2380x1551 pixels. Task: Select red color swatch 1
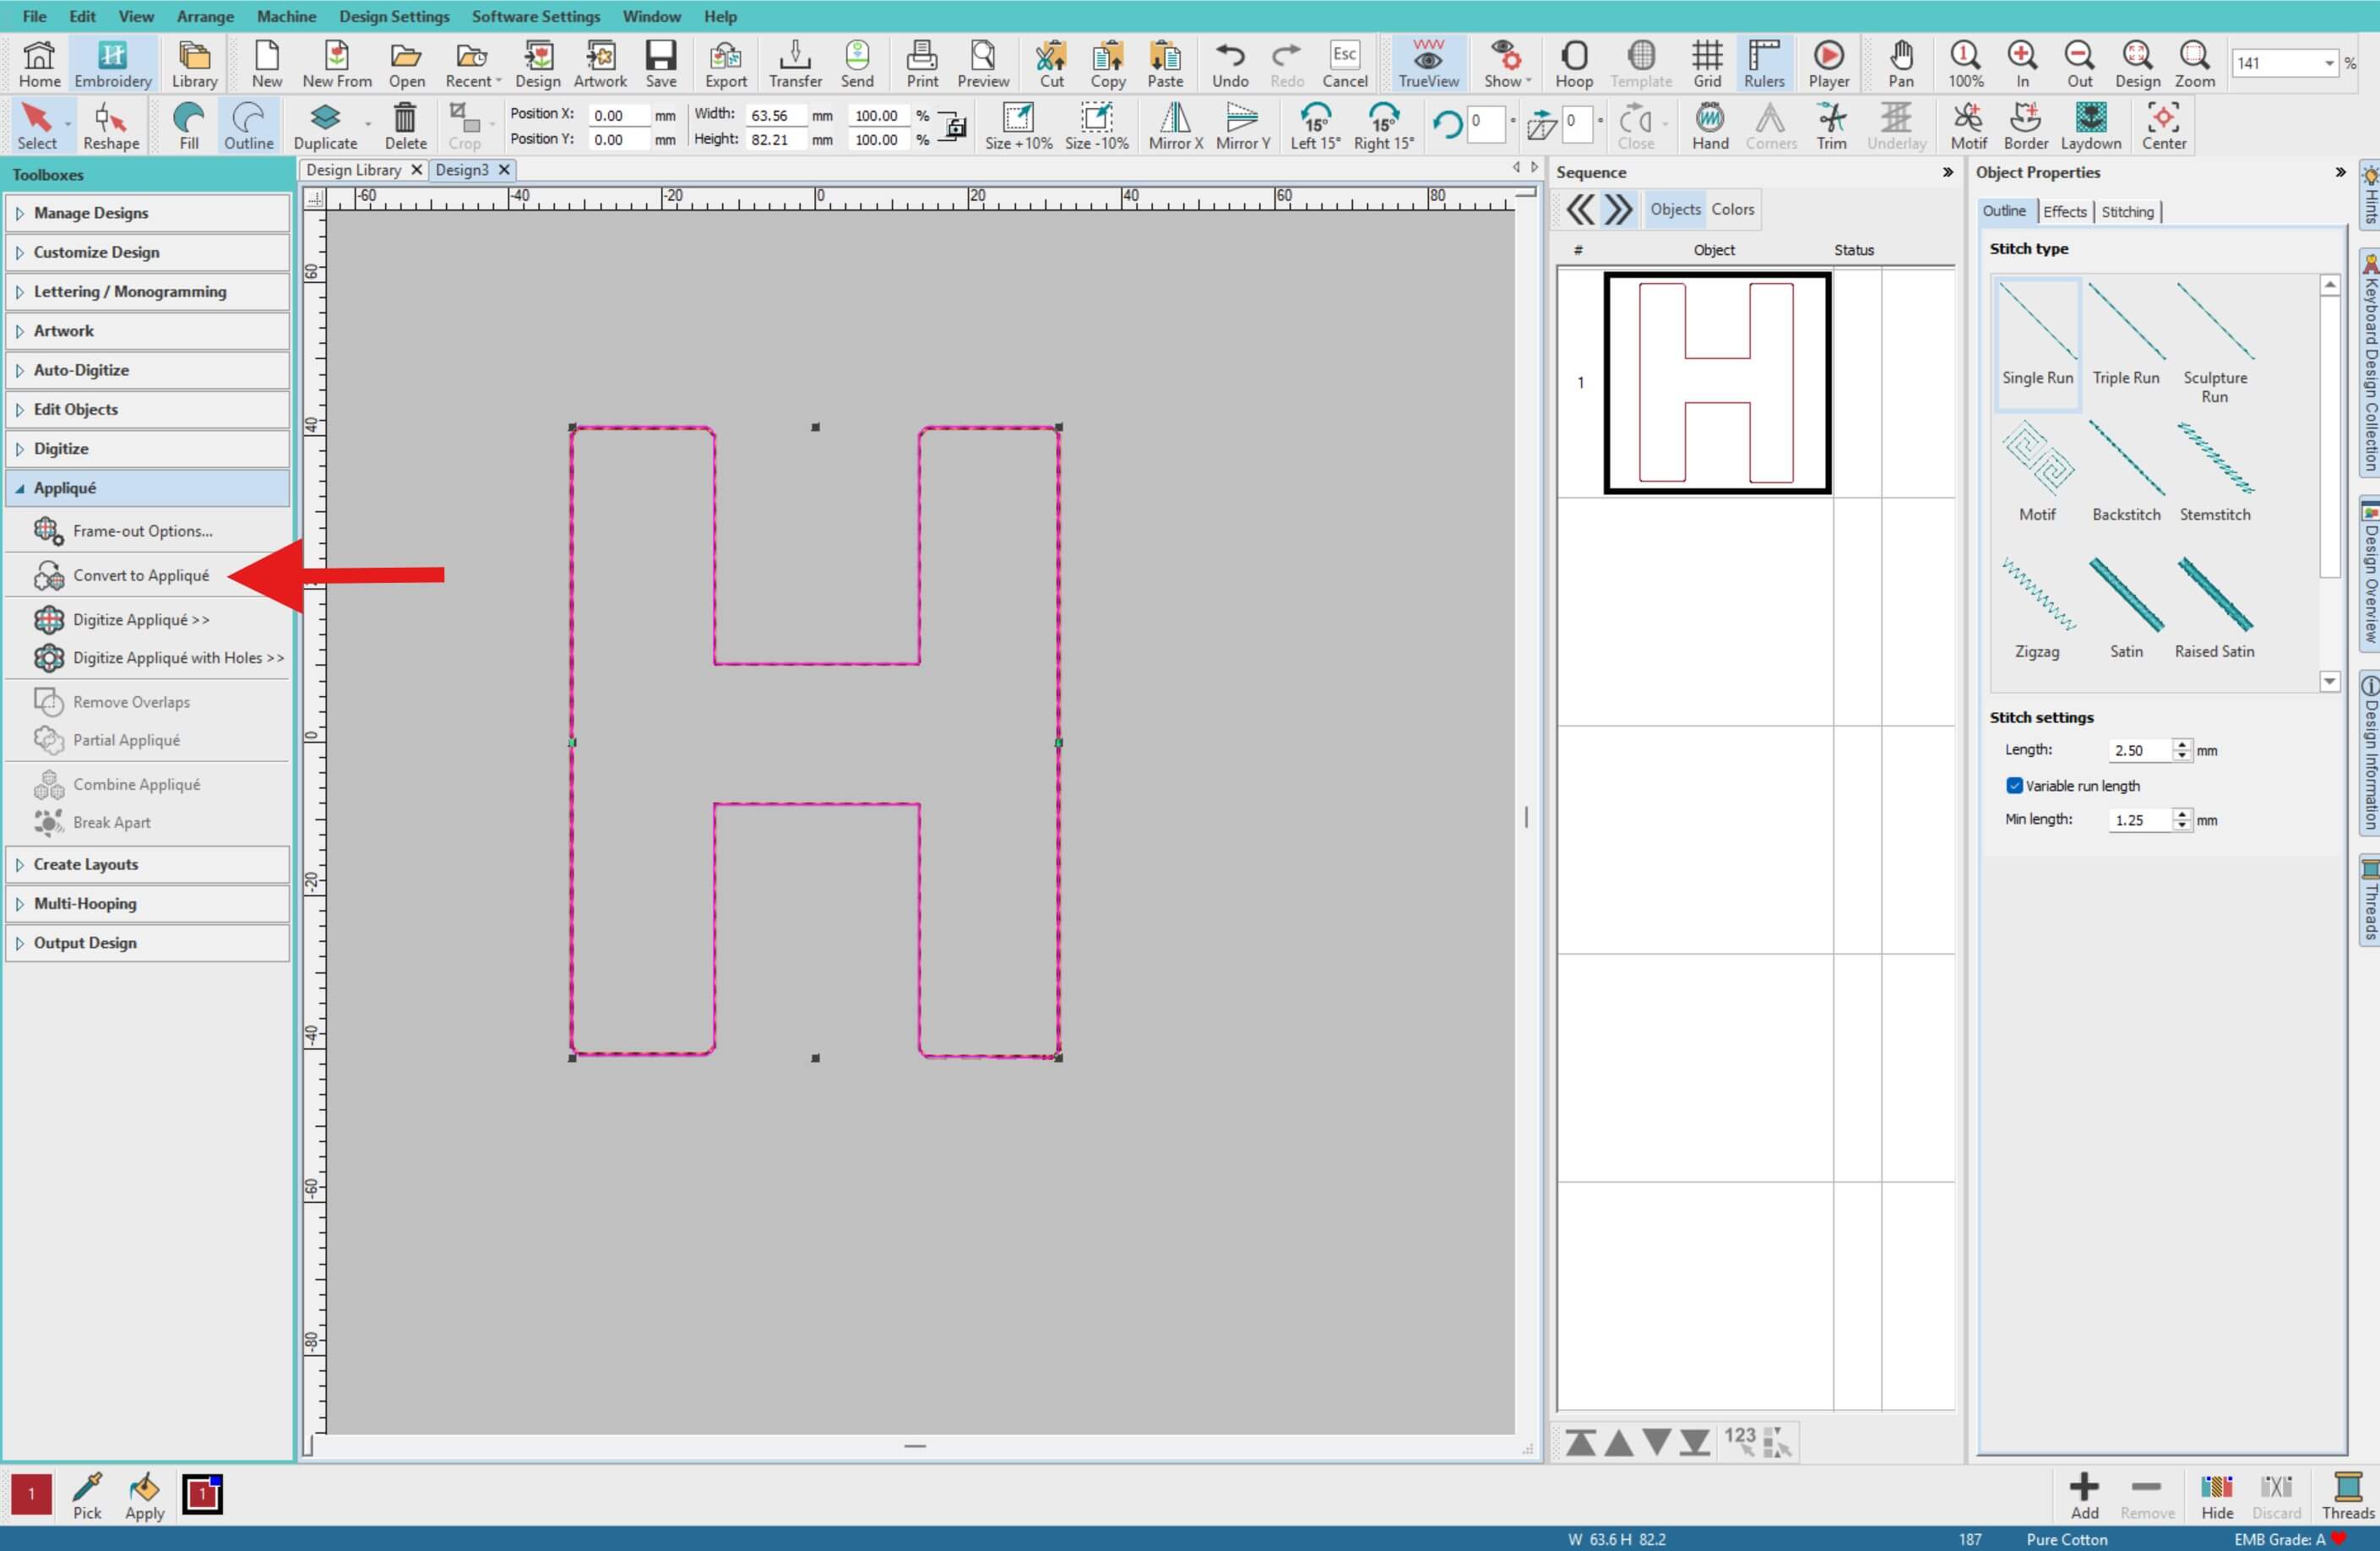[x=31, y=1494]
